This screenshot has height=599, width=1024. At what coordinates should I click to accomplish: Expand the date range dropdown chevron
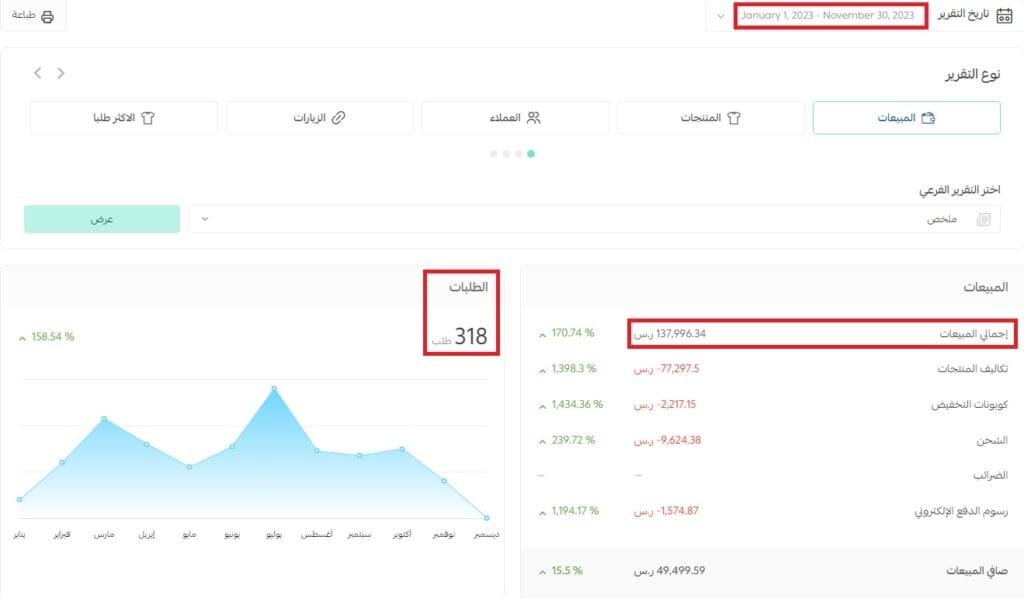pos(720,16)
